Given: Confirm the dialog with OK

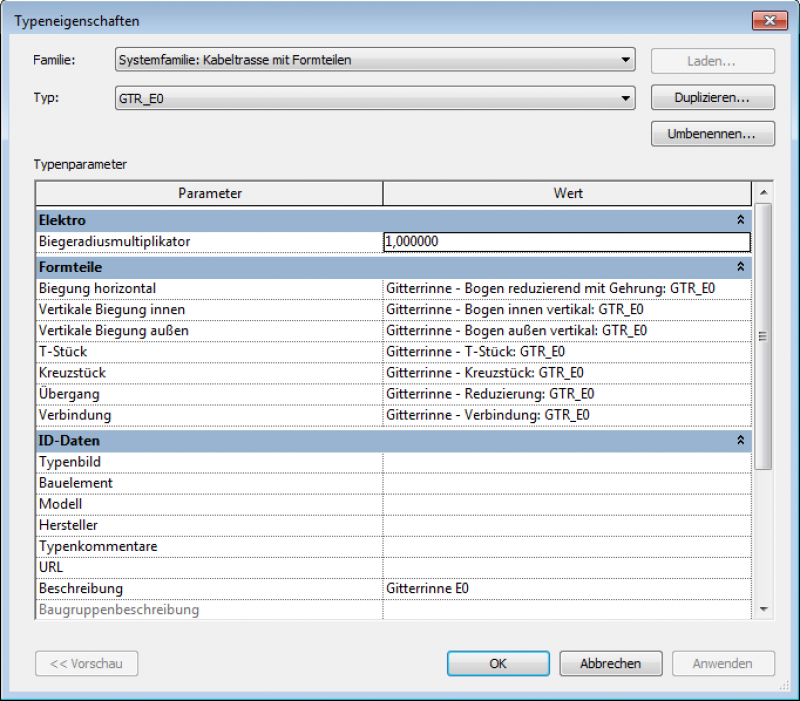Looking at the screenshot, I should (x=498, y=663).
